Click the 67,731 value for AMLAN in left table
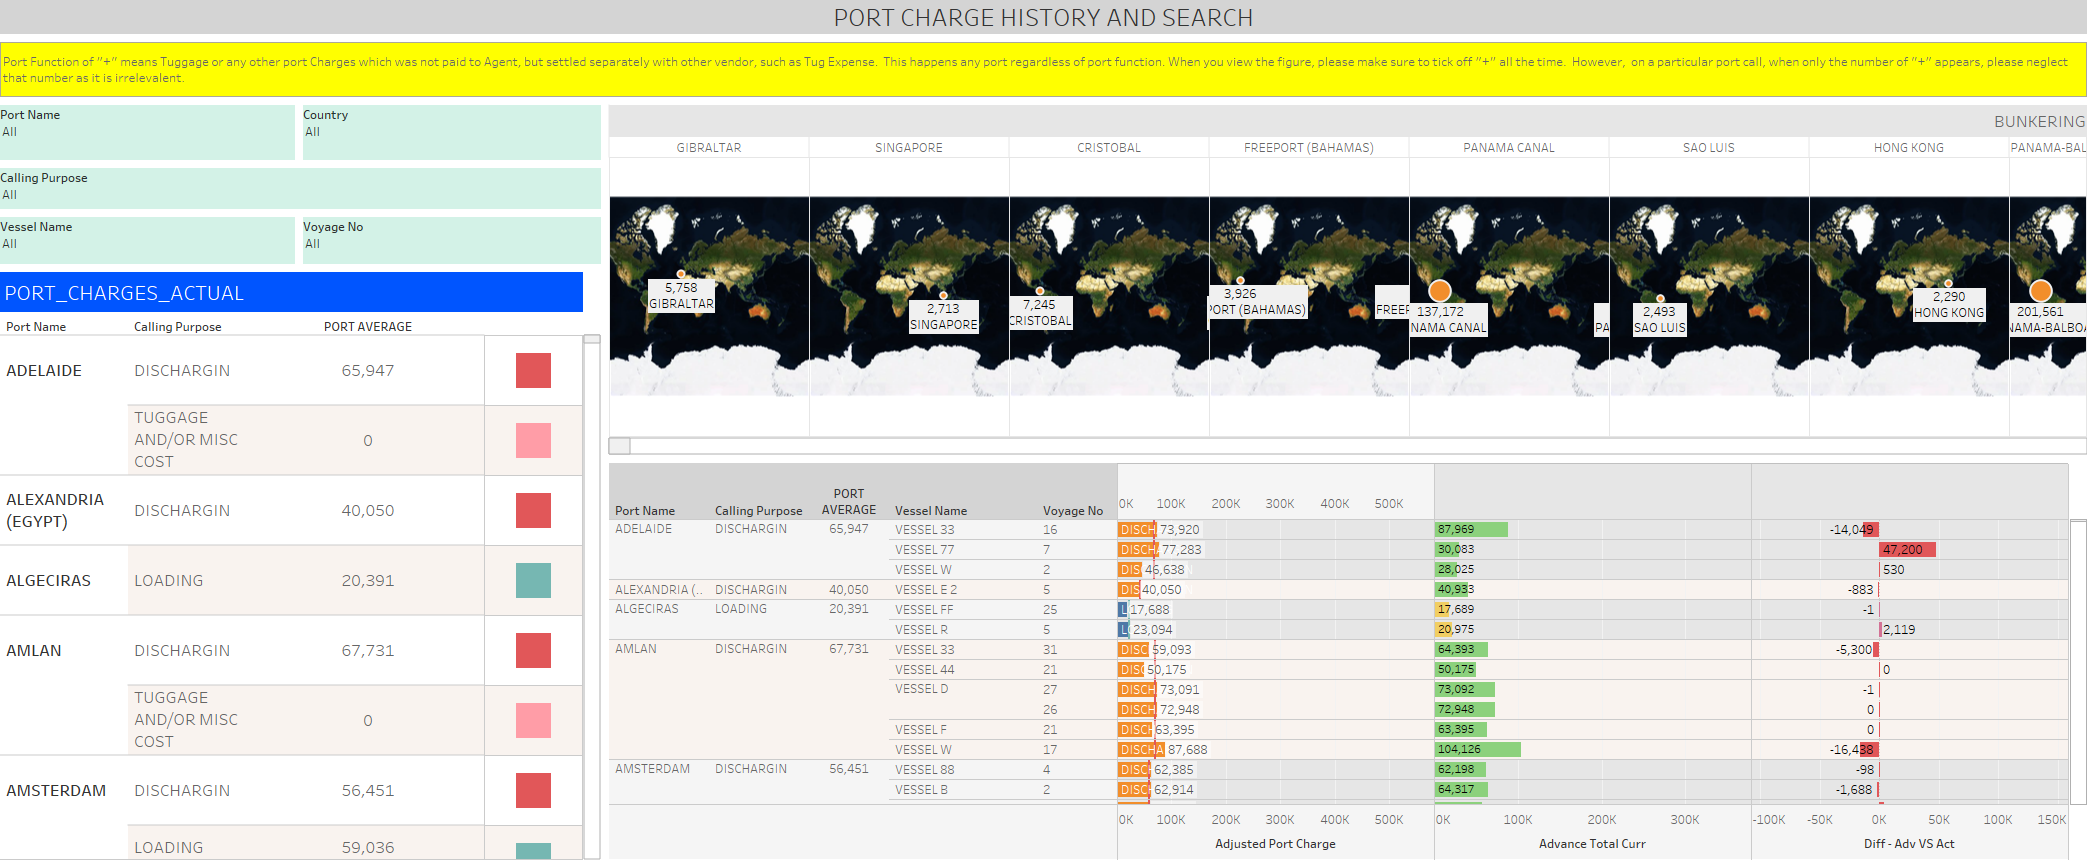 [368, 650]
